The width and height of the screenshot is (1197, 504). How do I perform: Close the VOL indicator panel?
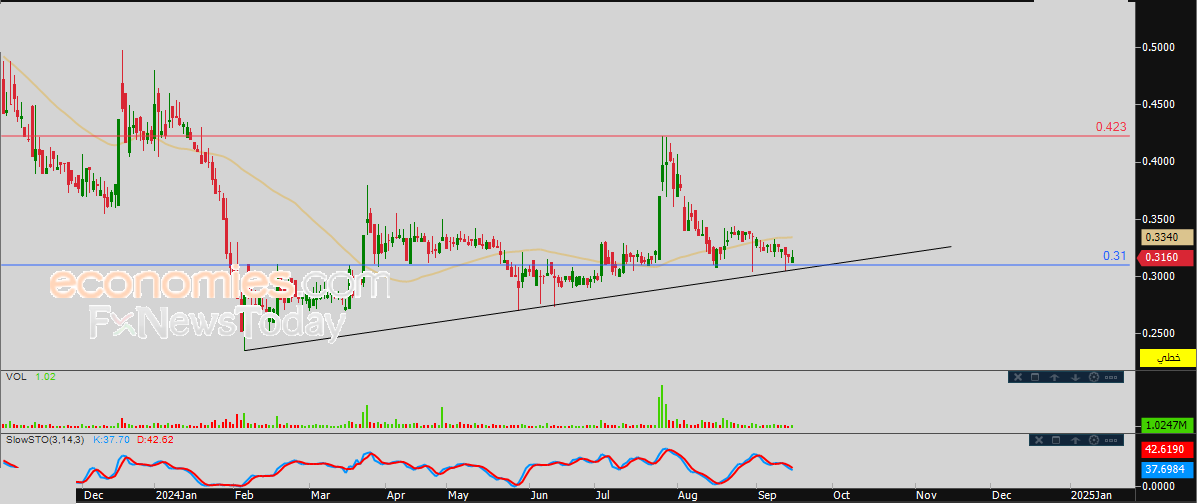[x=1018, y=377]
